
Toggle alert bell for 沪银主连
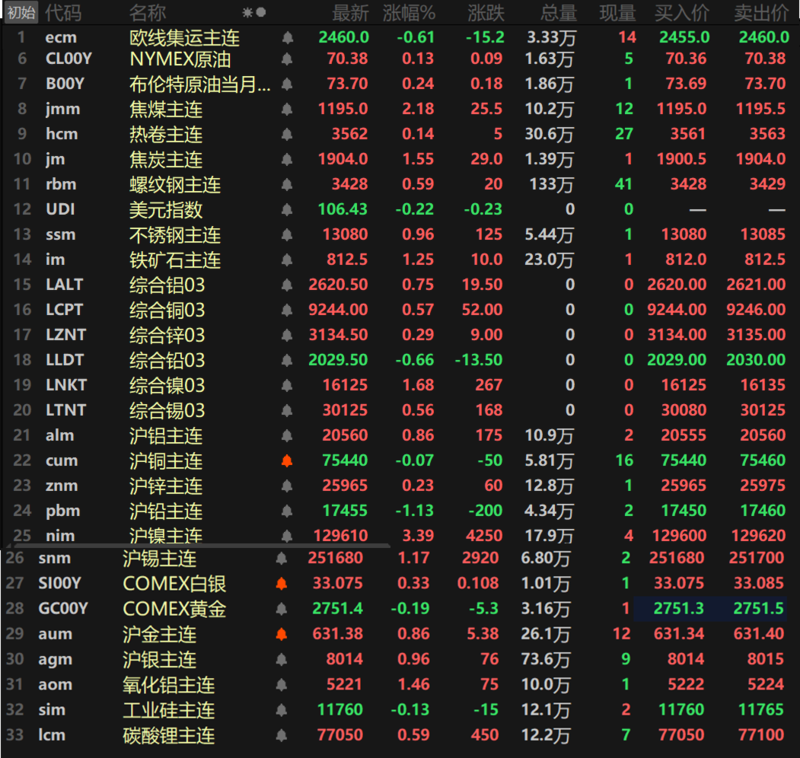(281, 659)
